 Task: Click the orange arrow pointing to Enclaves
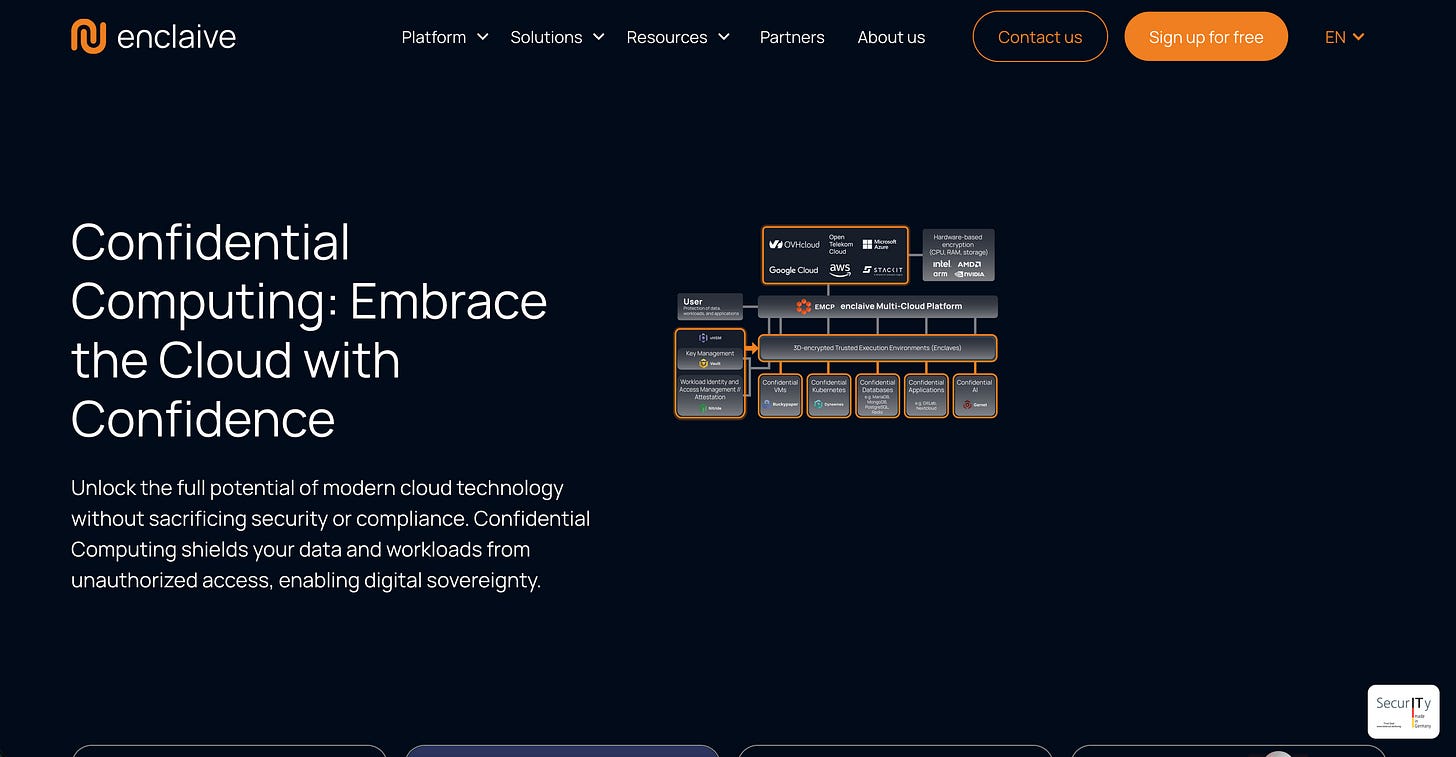tap(752, 348)
